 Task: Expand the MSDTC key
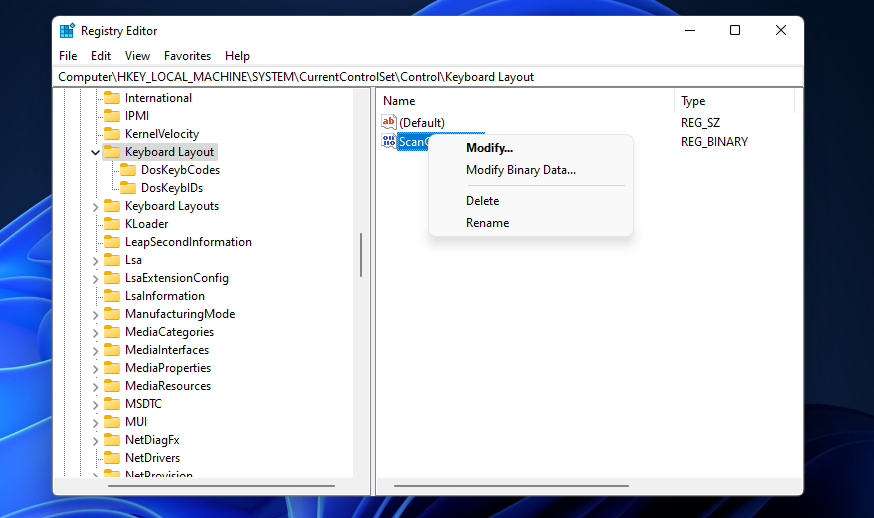[x=95, y=405]
